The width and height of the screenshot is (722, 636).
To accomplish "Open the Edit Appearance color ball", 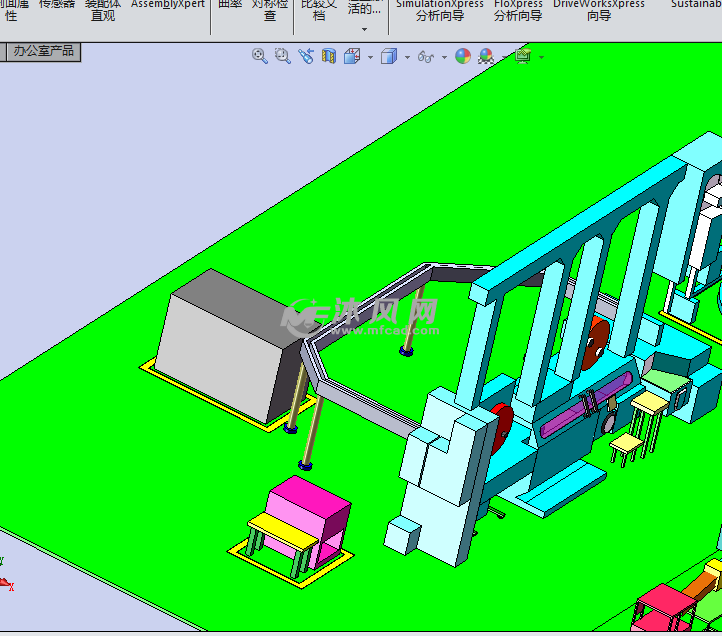I will tap(463, 57).
